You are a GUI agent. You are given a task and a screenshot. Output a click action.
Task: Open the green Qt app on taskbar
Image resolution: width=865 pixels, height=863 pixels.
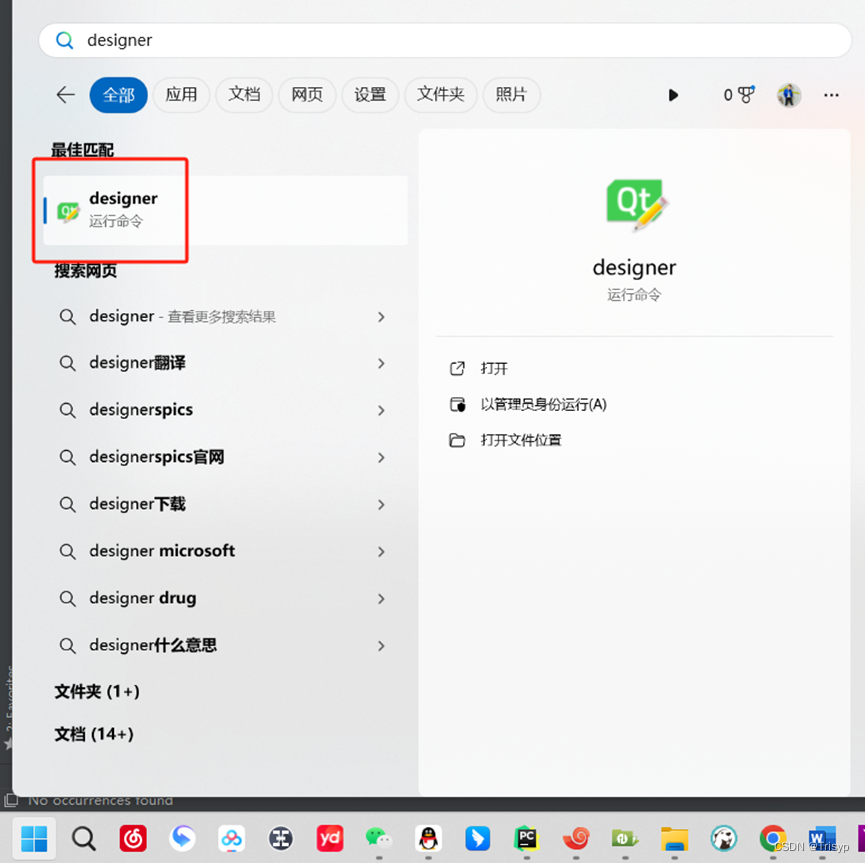tap(625, 839)
